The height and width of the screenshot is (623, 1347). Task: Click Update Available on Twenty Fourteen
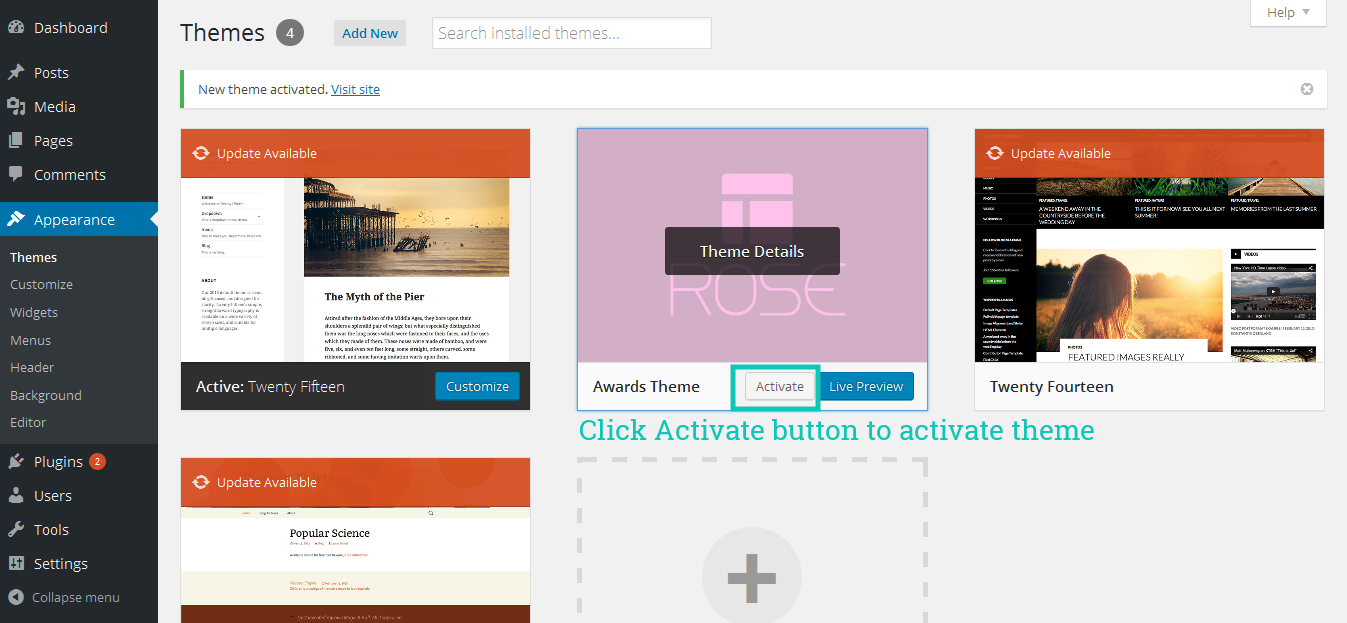(1061, 153)
